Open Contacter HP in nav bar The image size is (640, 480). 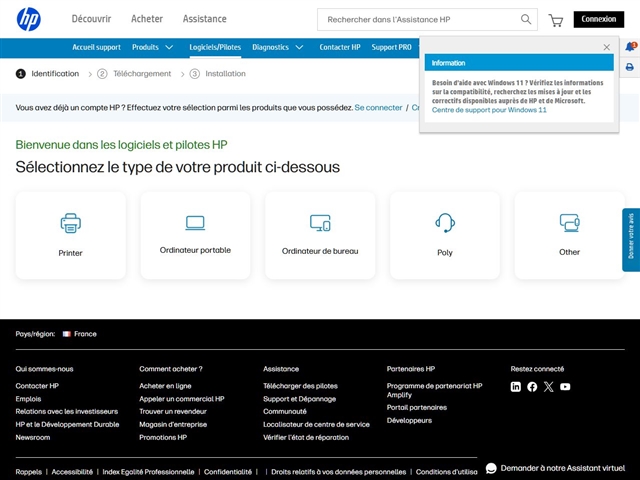pos(340,47)
